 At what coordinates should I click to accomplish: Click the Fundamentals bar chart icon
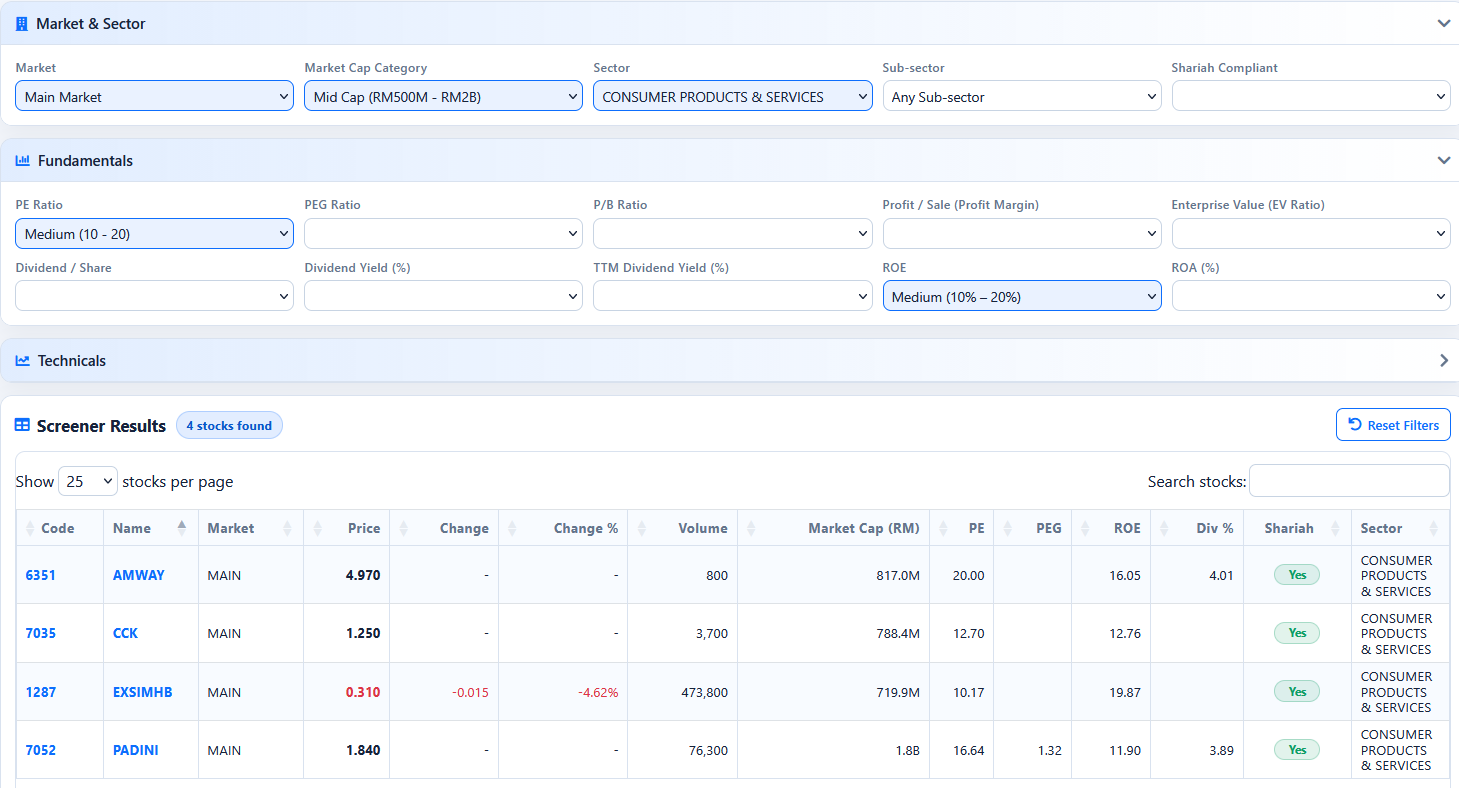tap(21, 160)
